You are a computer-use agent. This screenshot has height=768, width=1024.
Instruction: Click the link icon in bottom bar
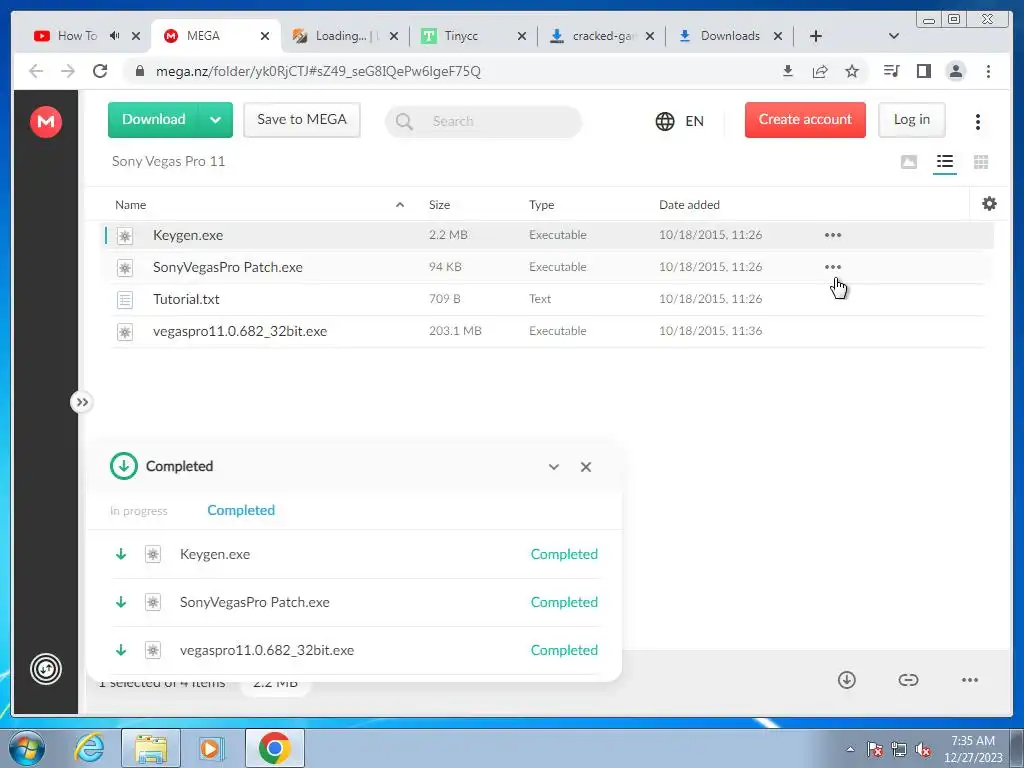click(908, 680)
